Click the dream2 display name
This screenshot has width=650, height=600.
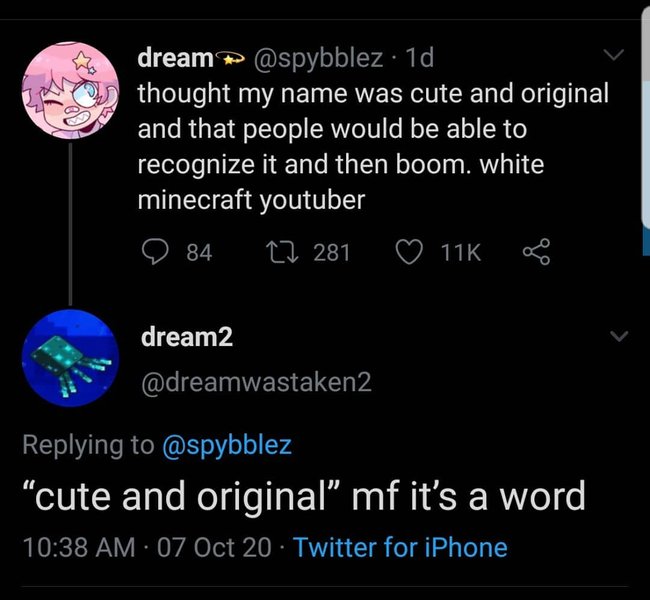pos(187,337)
